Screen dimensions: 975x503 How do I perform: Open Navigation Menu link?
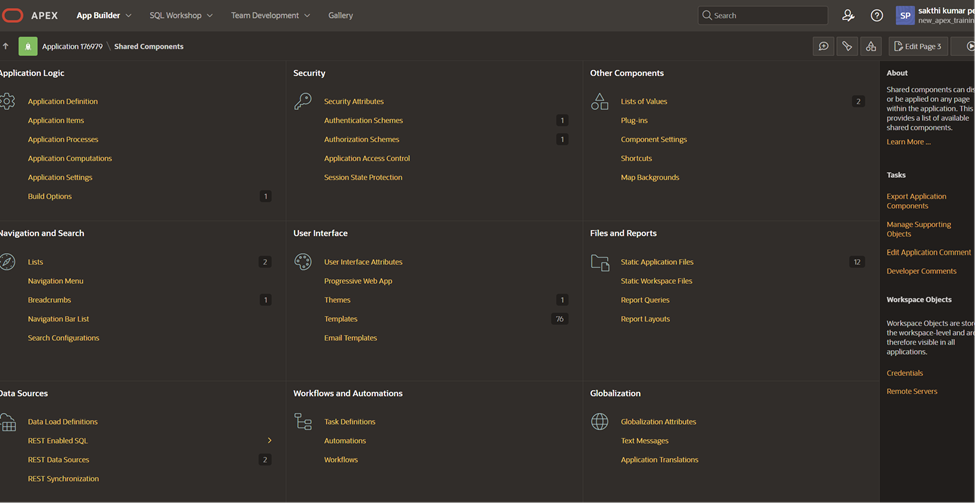(x=55, y=281)
